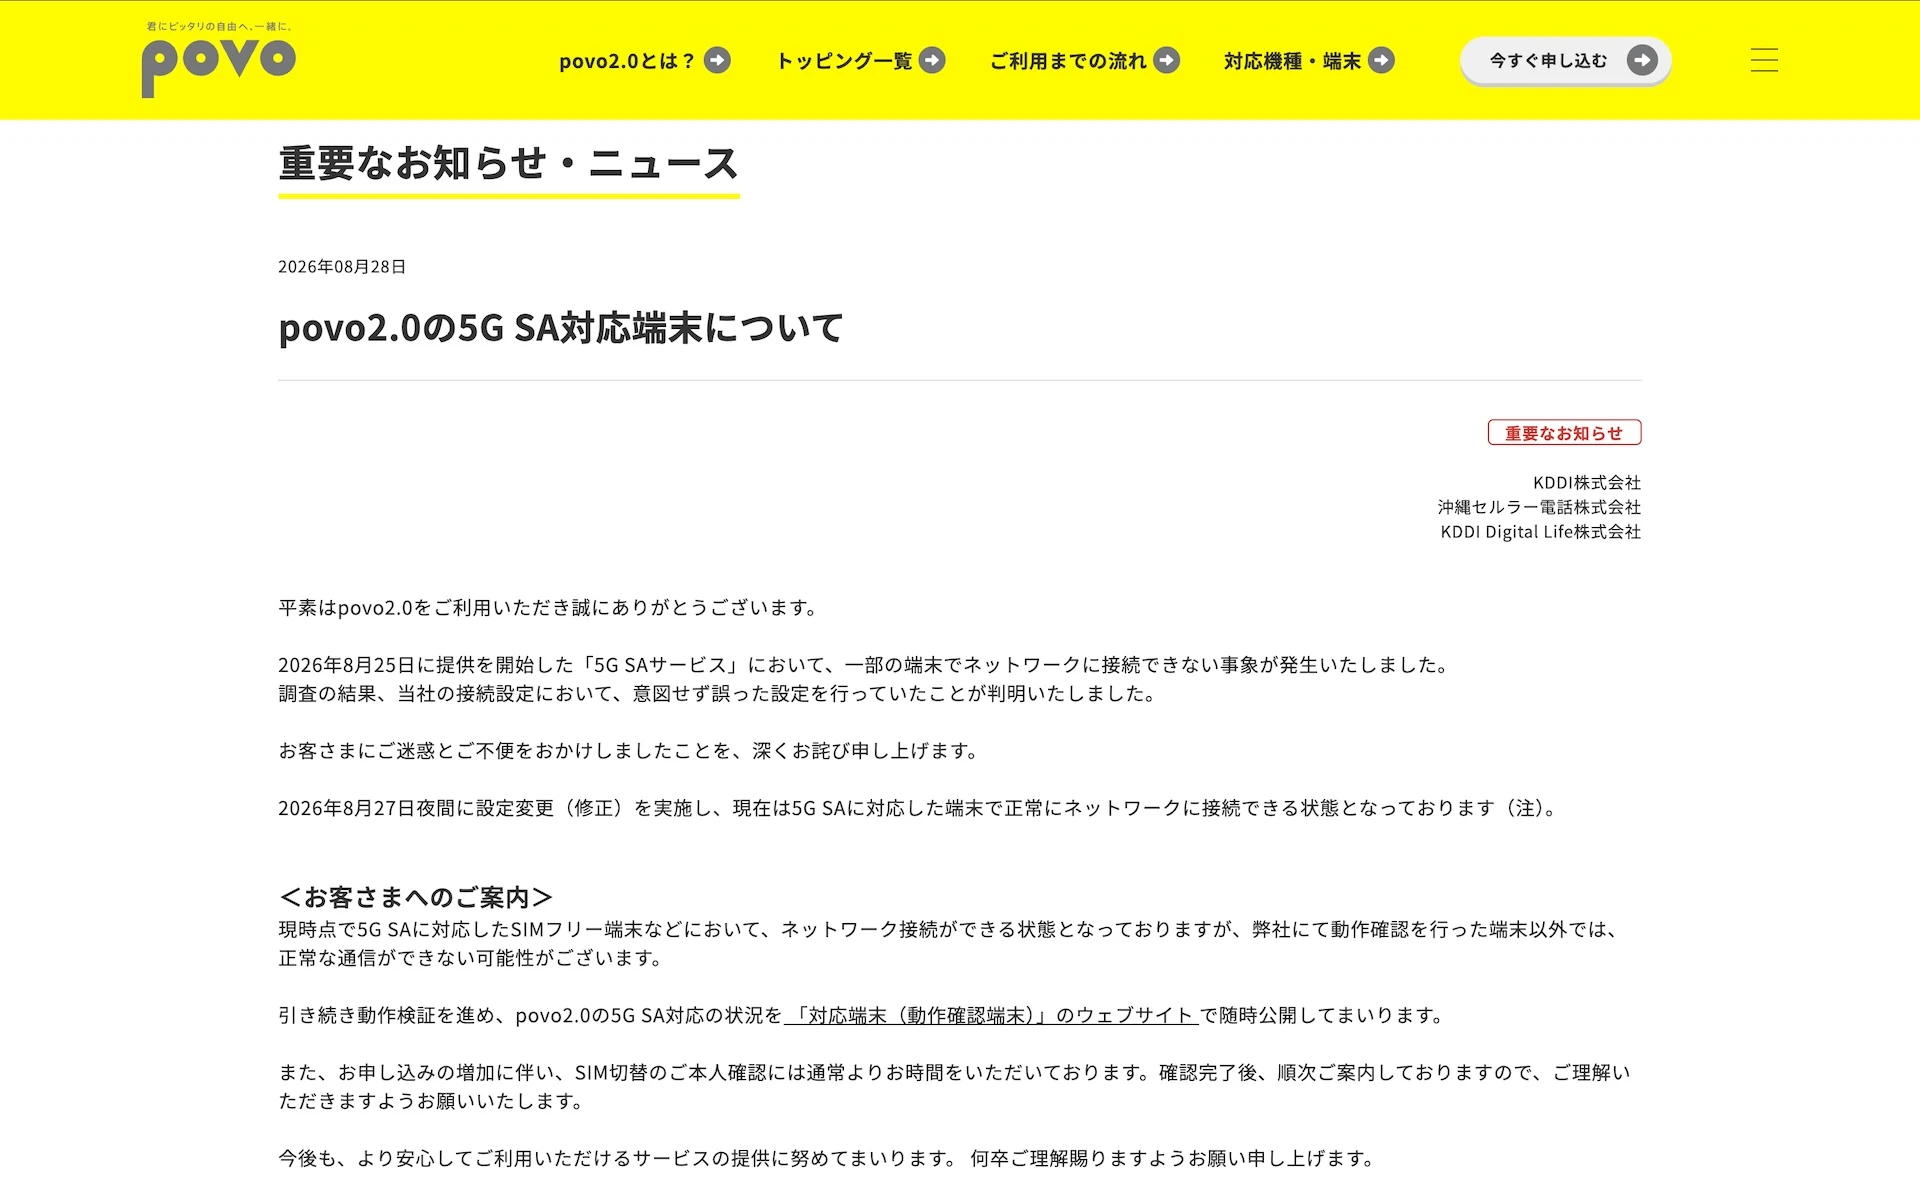The width and height of the screenshot is (1920, 1201).
Task: Click the KDDI Digital Life株式会社 text
Action: tap(1541, 532)
